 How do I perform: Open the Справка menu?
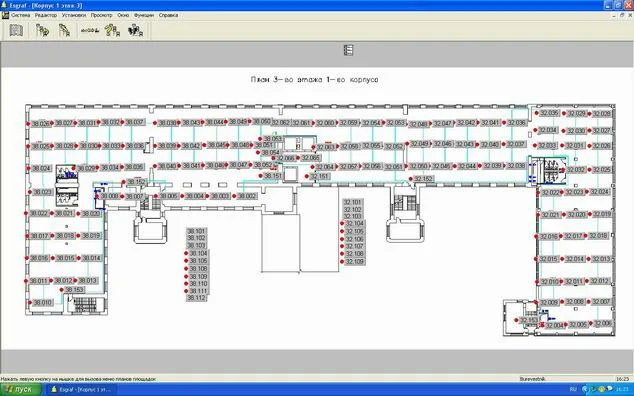(x=168, y=15)
